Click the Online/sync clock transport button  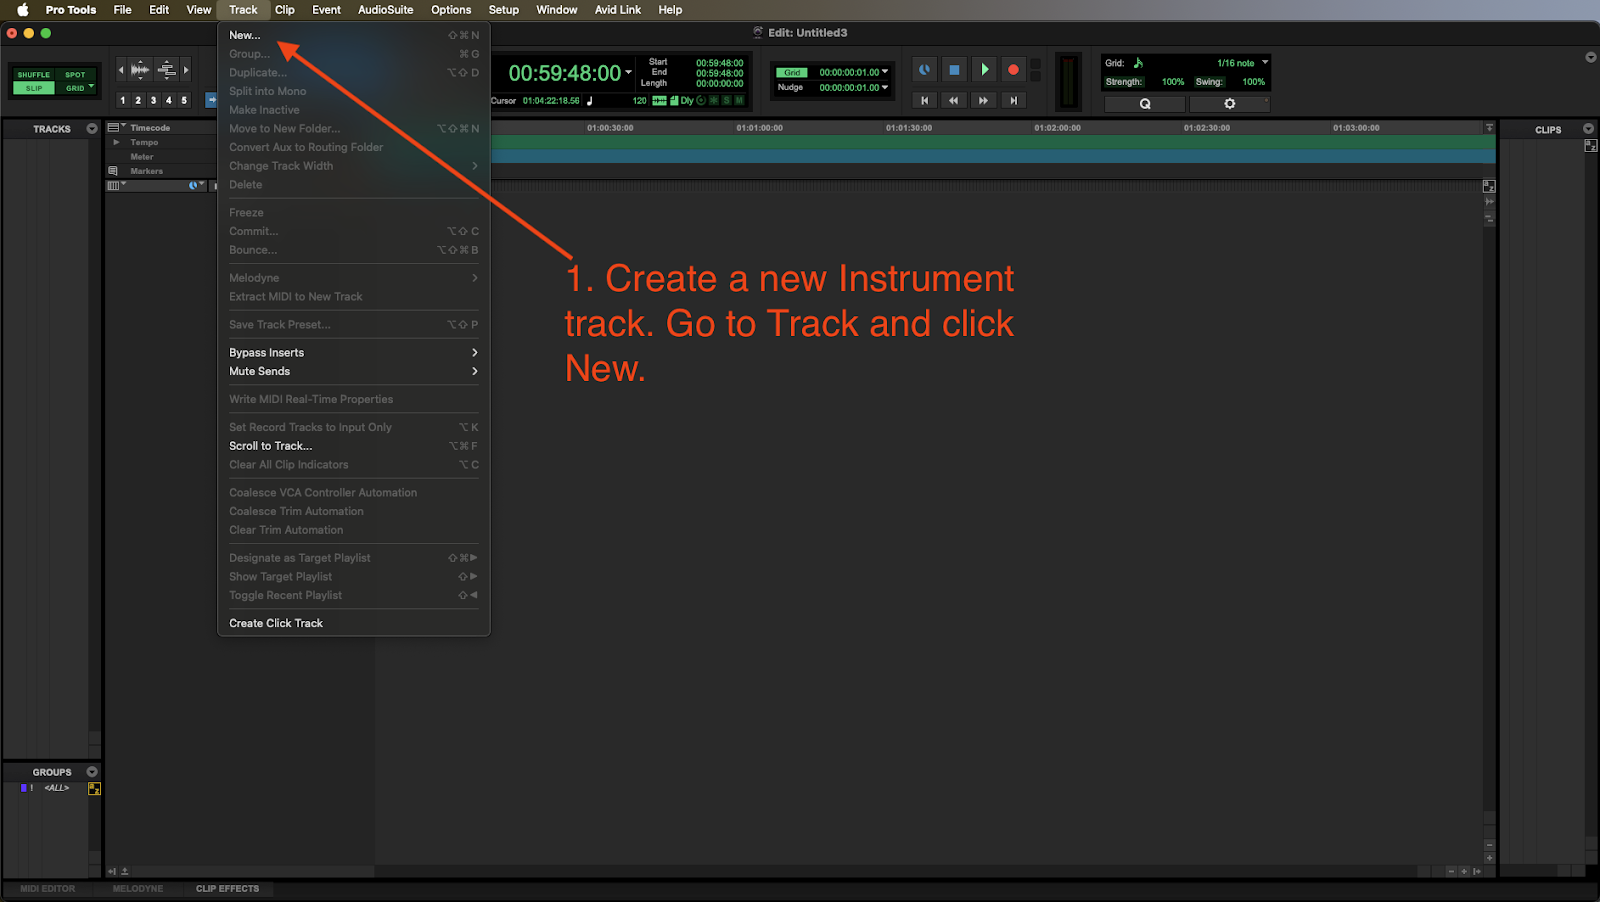(x=924, y=70)
